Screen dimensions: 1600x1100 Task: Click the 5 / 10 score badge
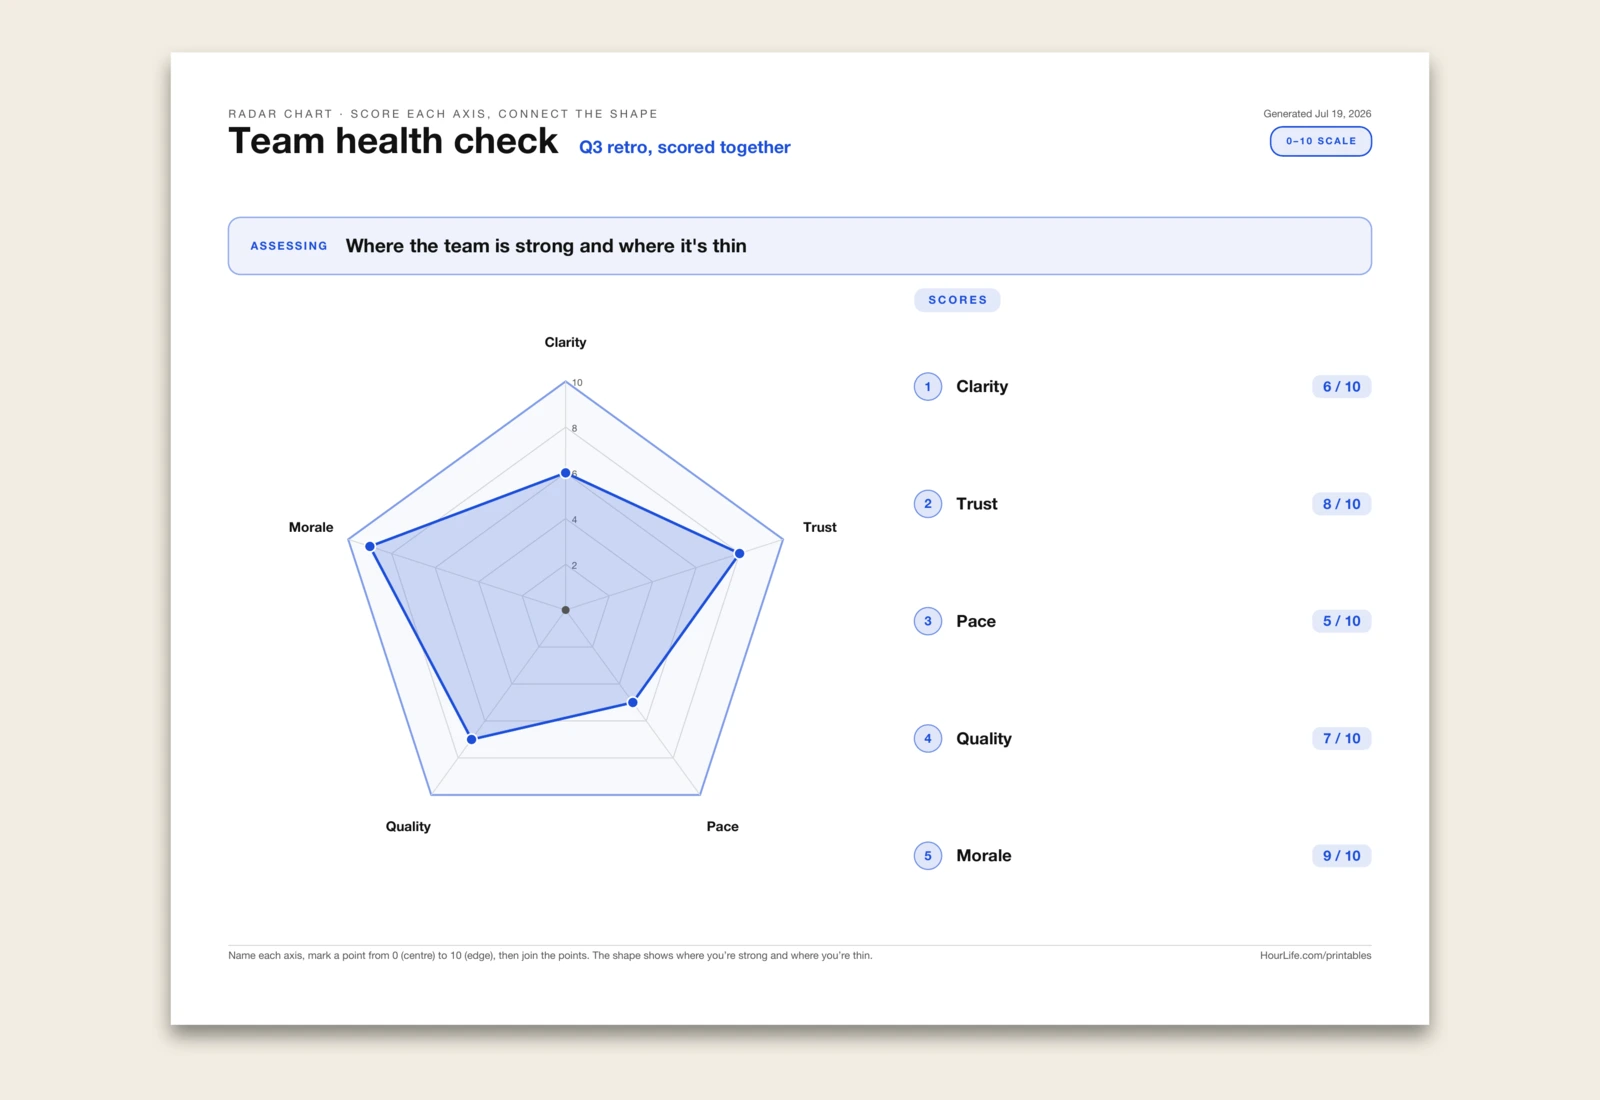[x=1341, y=621]
